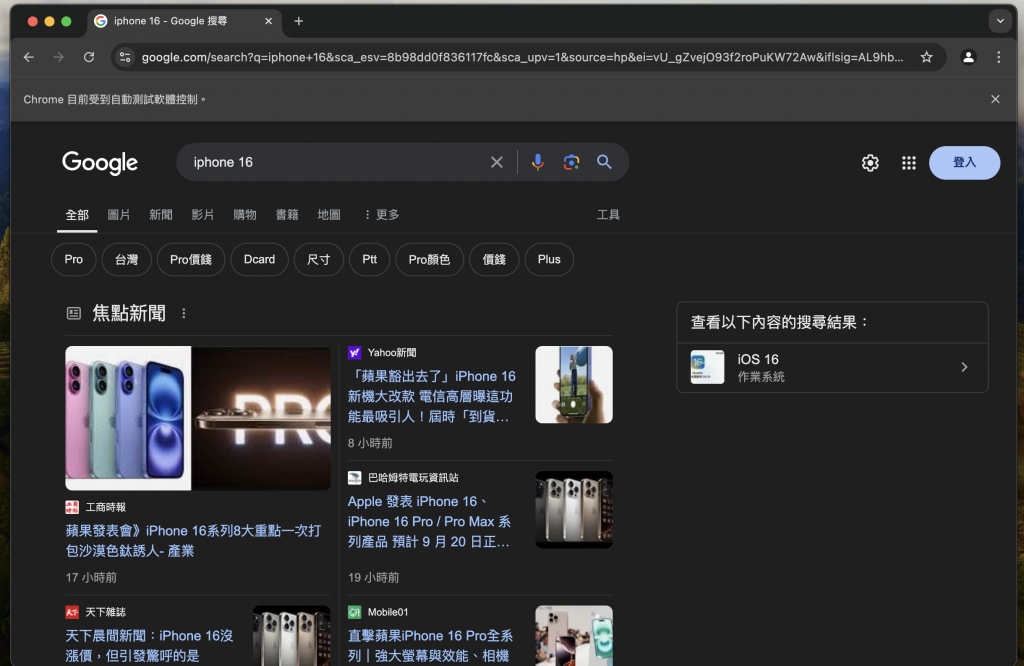Dismiss the automated test software infobar
This screenshot has width=1024, height=666.
[995, 99]
